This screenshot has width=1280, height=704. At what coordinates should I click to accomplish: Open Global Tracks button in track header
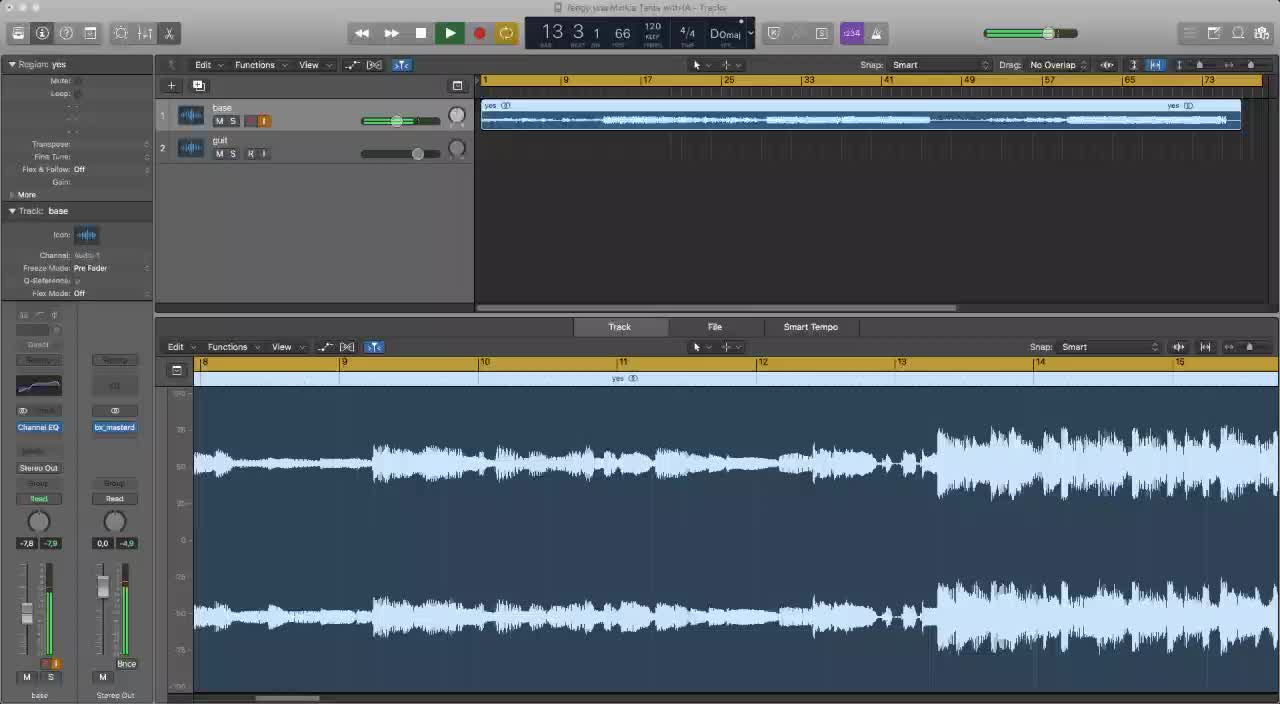(457, 86)
